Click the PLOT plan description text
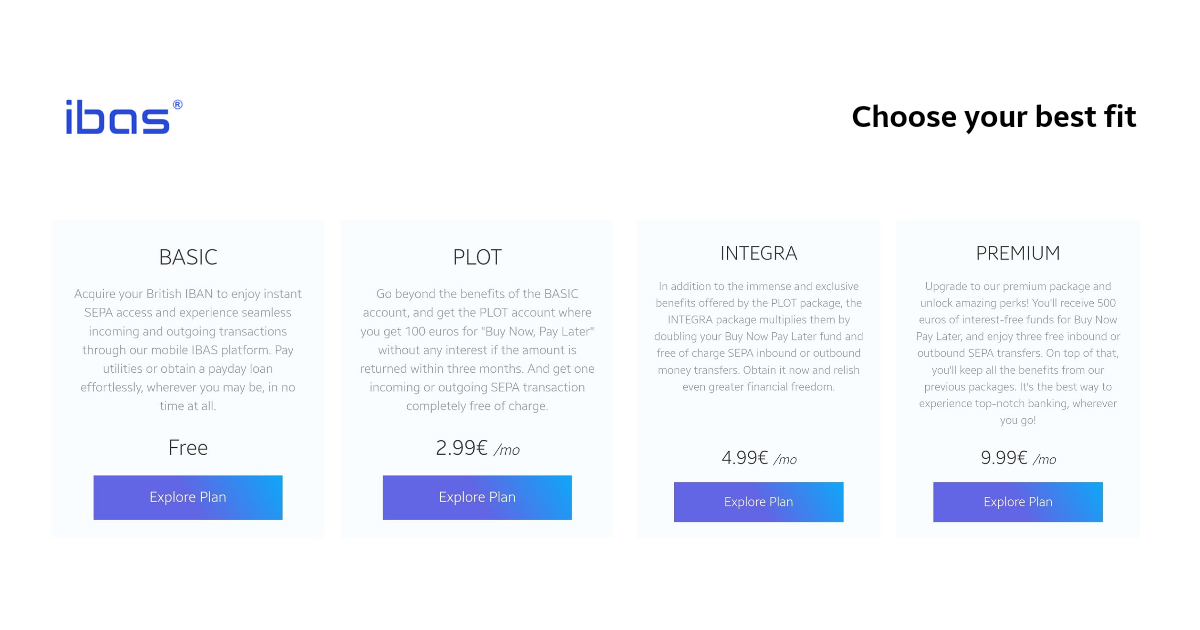This screenshot has height=630, width=1200. [477, 350]
